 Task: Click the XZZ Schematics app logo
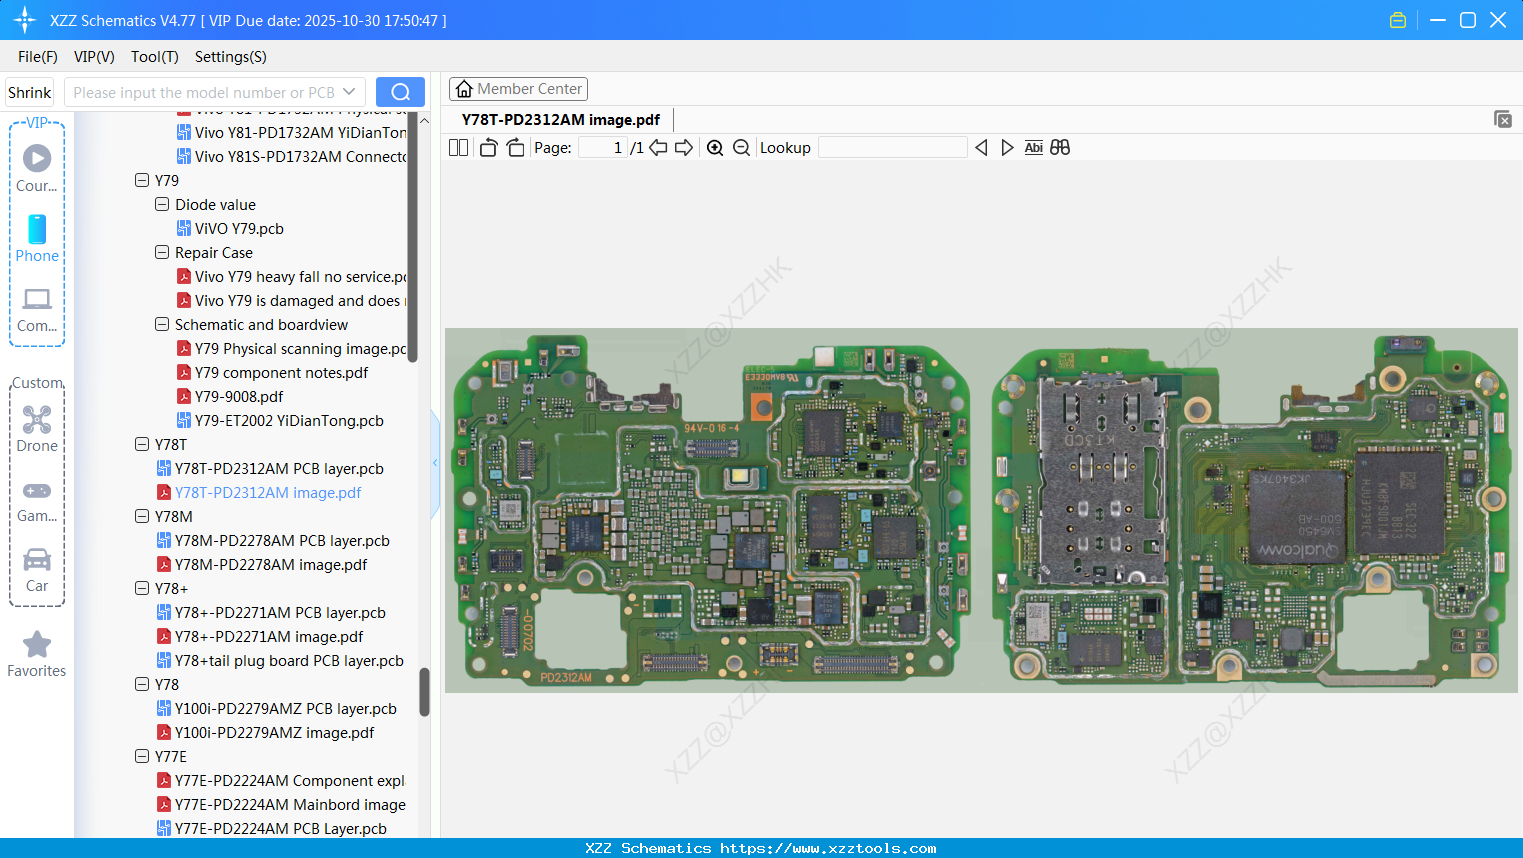[25, 20]
